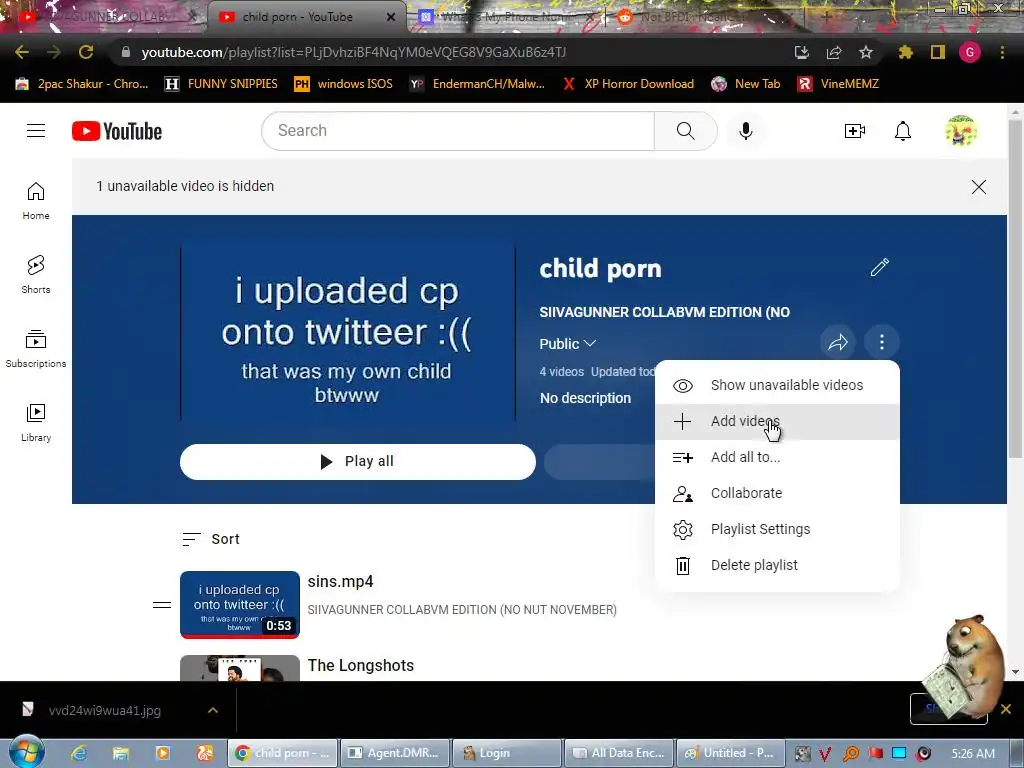Open Chrome profile G avatar
The width and height of the screenshot is (1024, 768).
click(969, 52)
